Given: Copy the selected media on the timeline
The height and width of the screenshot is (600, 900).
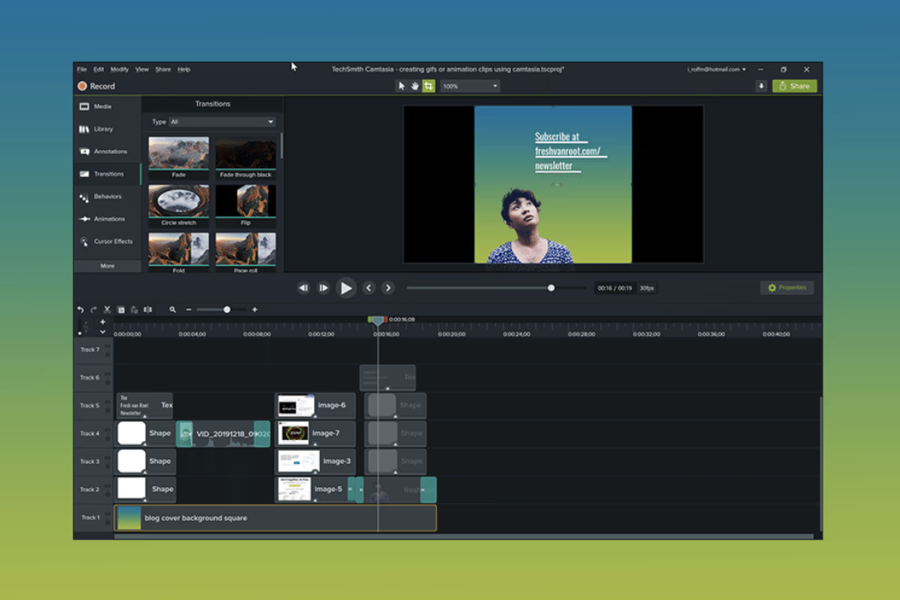Looking at the screenshot, I should (121, 309).
